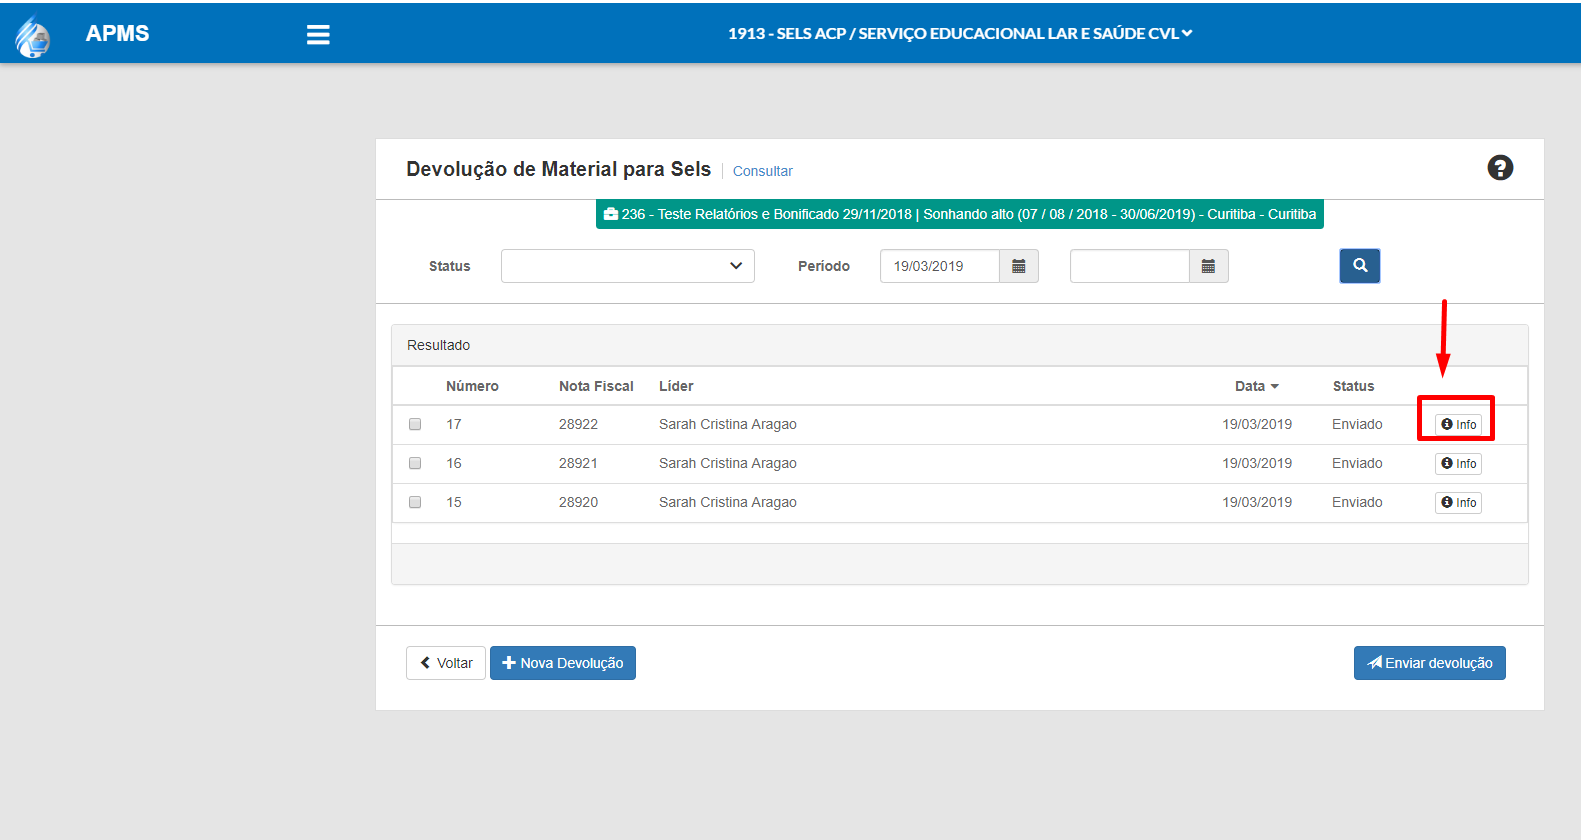Click the Enviar devolução button
Viewport: 1581px width, 840px height.
[x=1430, y=663]
